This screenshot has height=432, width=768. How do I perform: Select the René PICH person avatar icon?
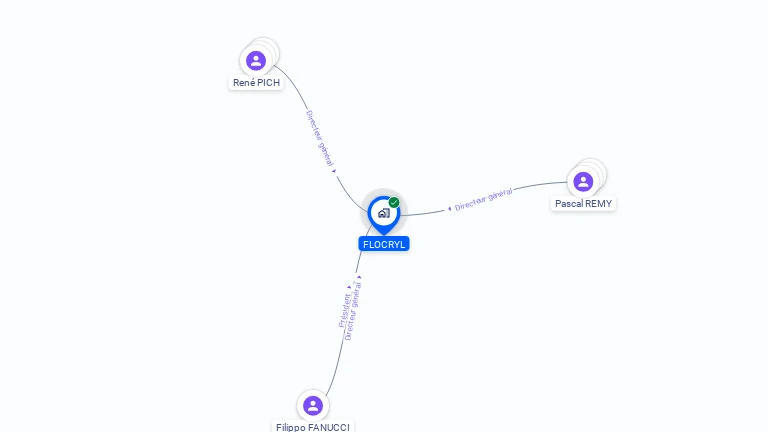(x=256, y=61)
